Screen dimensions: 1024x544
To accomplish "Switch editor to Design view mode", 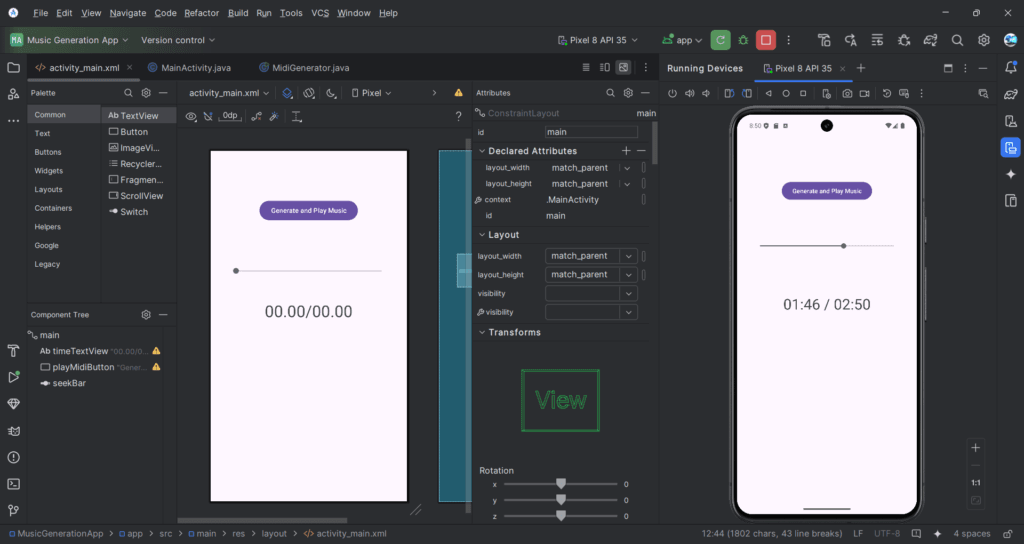I will click(624, 67).
